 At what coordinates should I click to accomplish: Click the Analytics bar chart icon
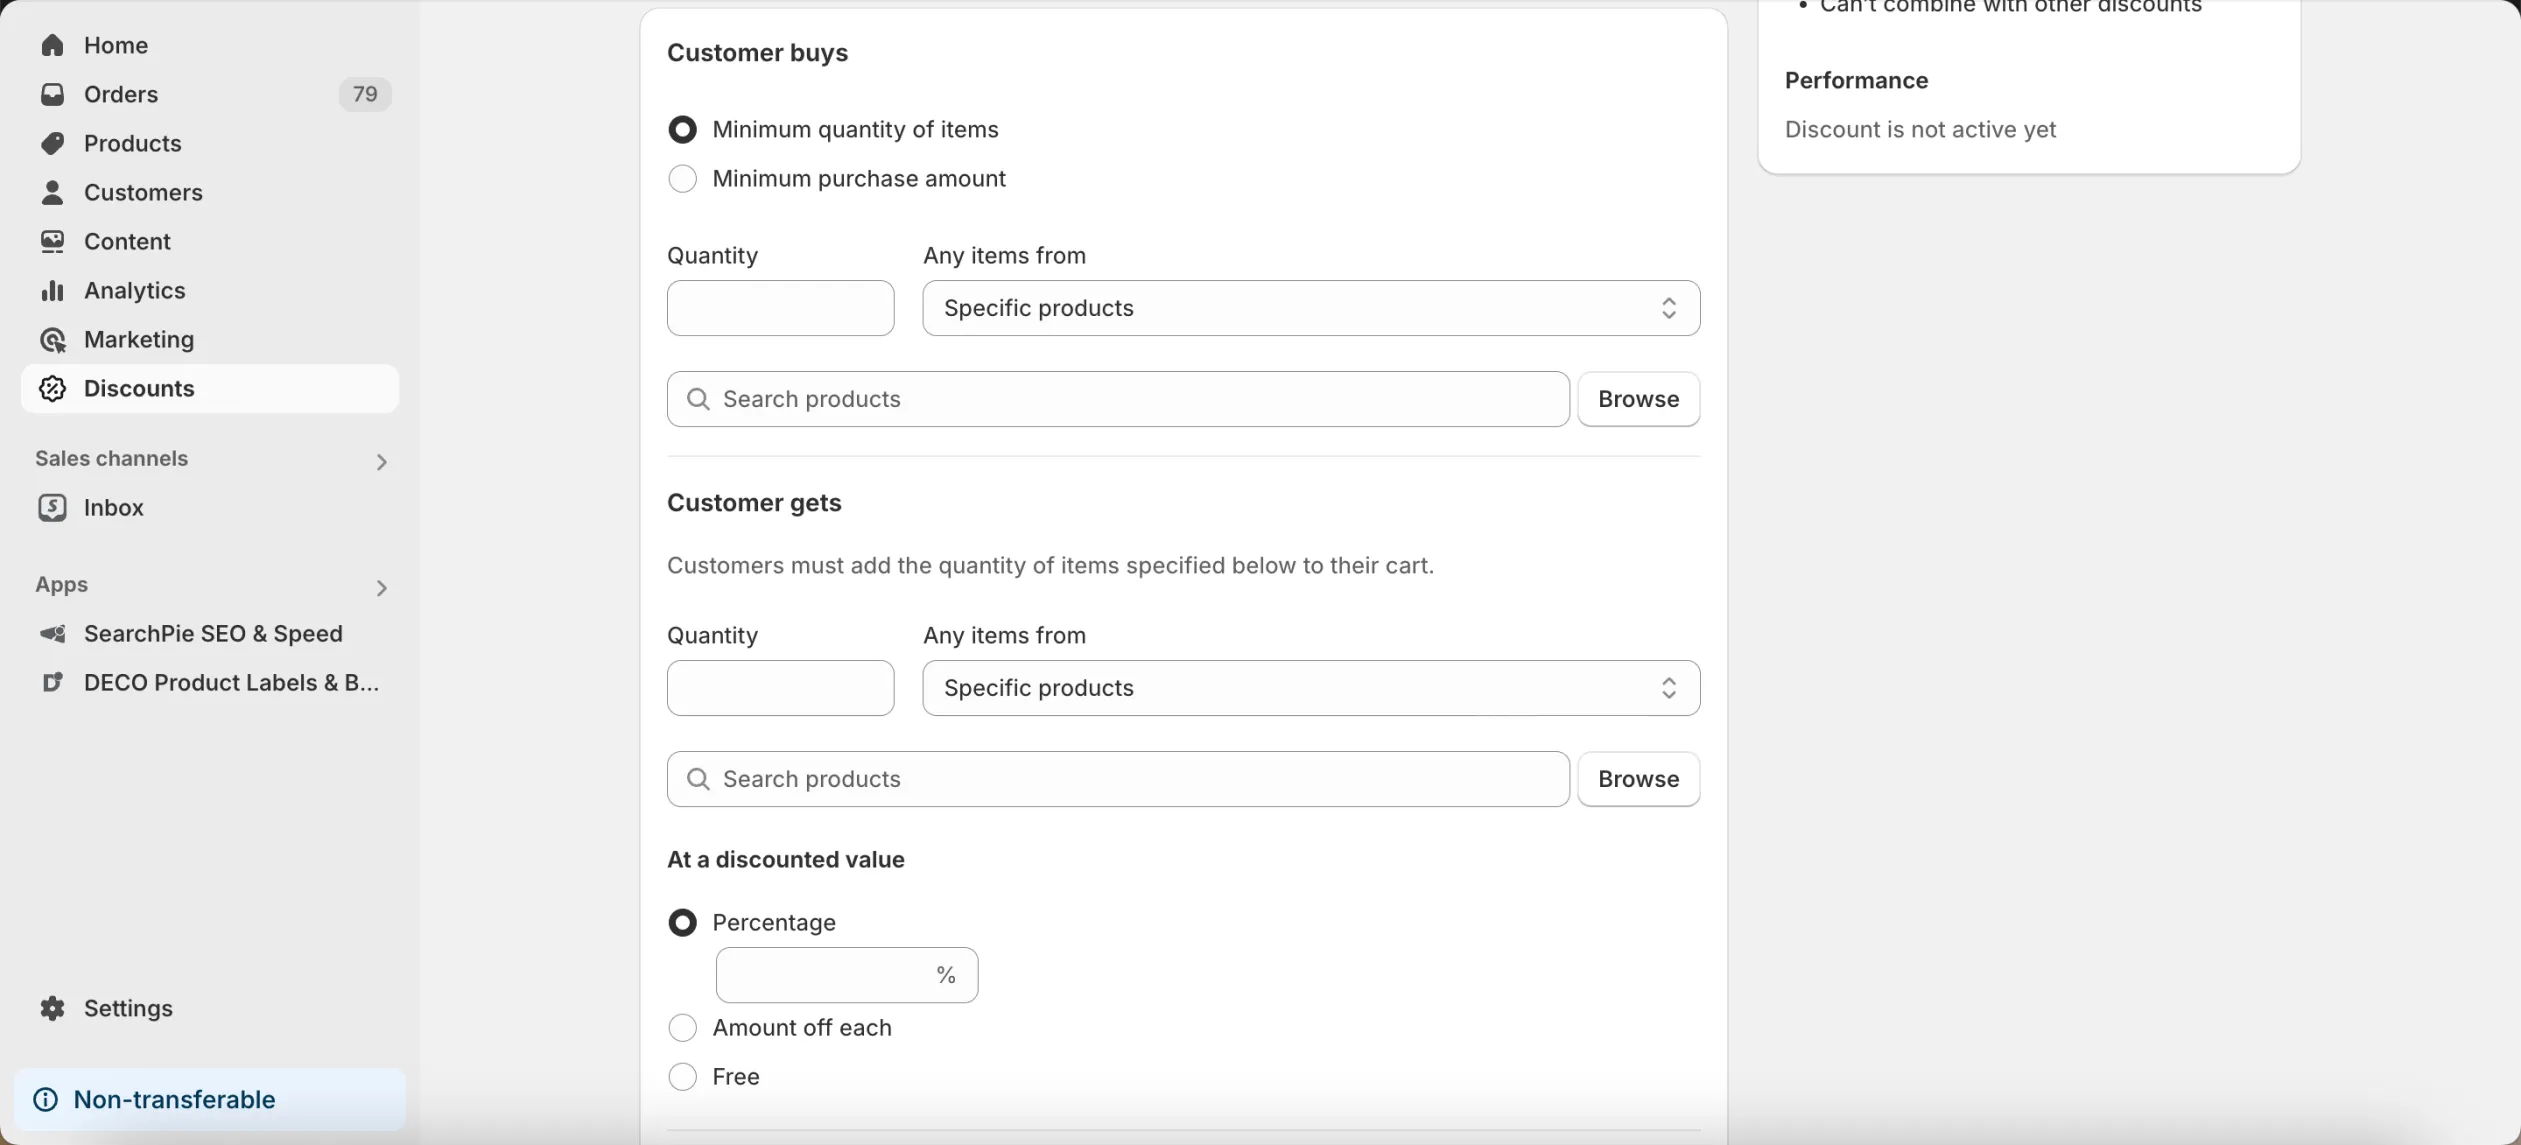click(x=52, y=290)
